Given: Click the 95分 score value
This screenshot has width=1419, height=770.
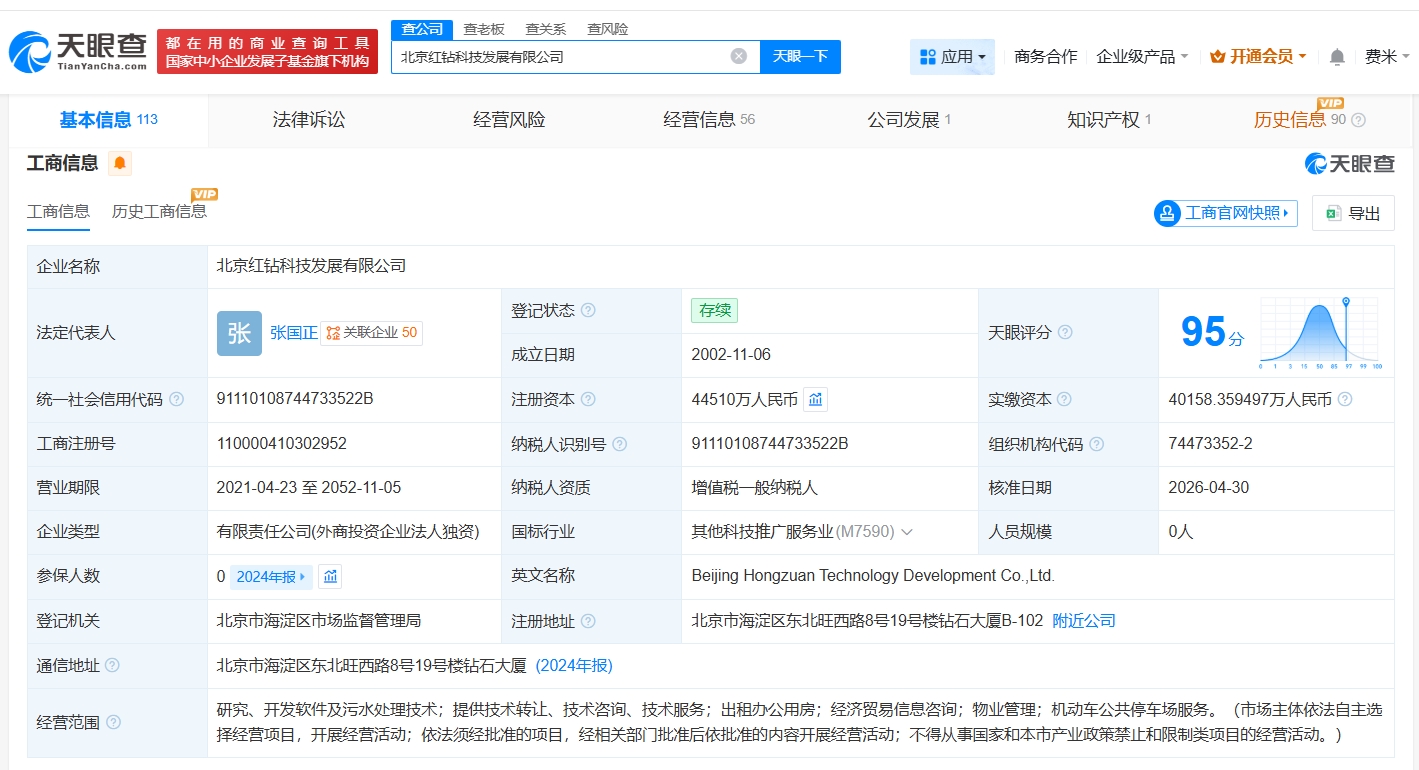Looking at the screenshot, I should 1212,332.
